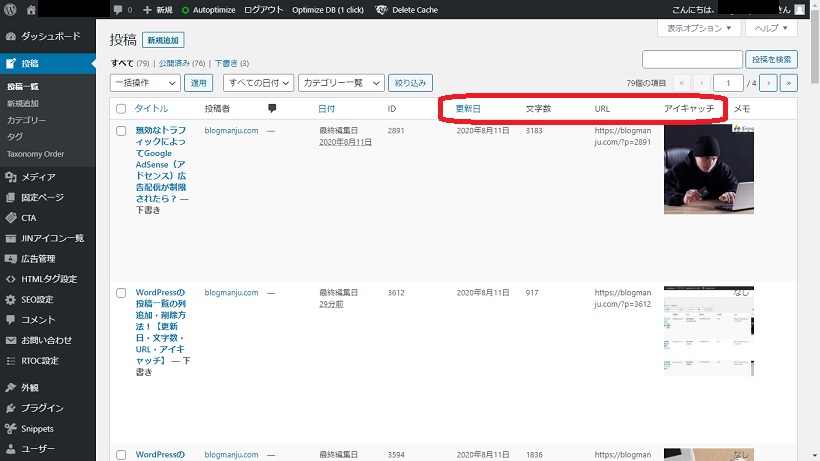820x461 pixels.
Task: Sort by タイトル column header
Action: (151, 109)
